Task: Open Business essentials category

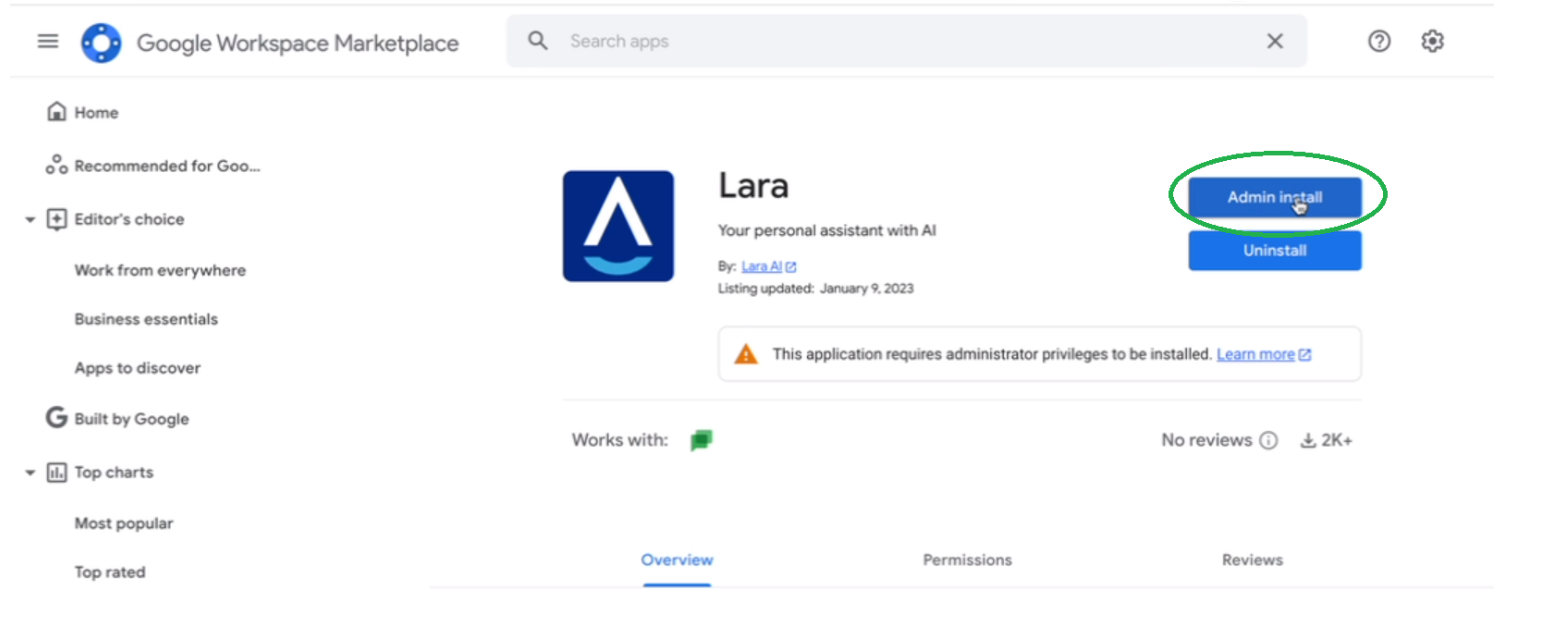Action: (146, 320)
